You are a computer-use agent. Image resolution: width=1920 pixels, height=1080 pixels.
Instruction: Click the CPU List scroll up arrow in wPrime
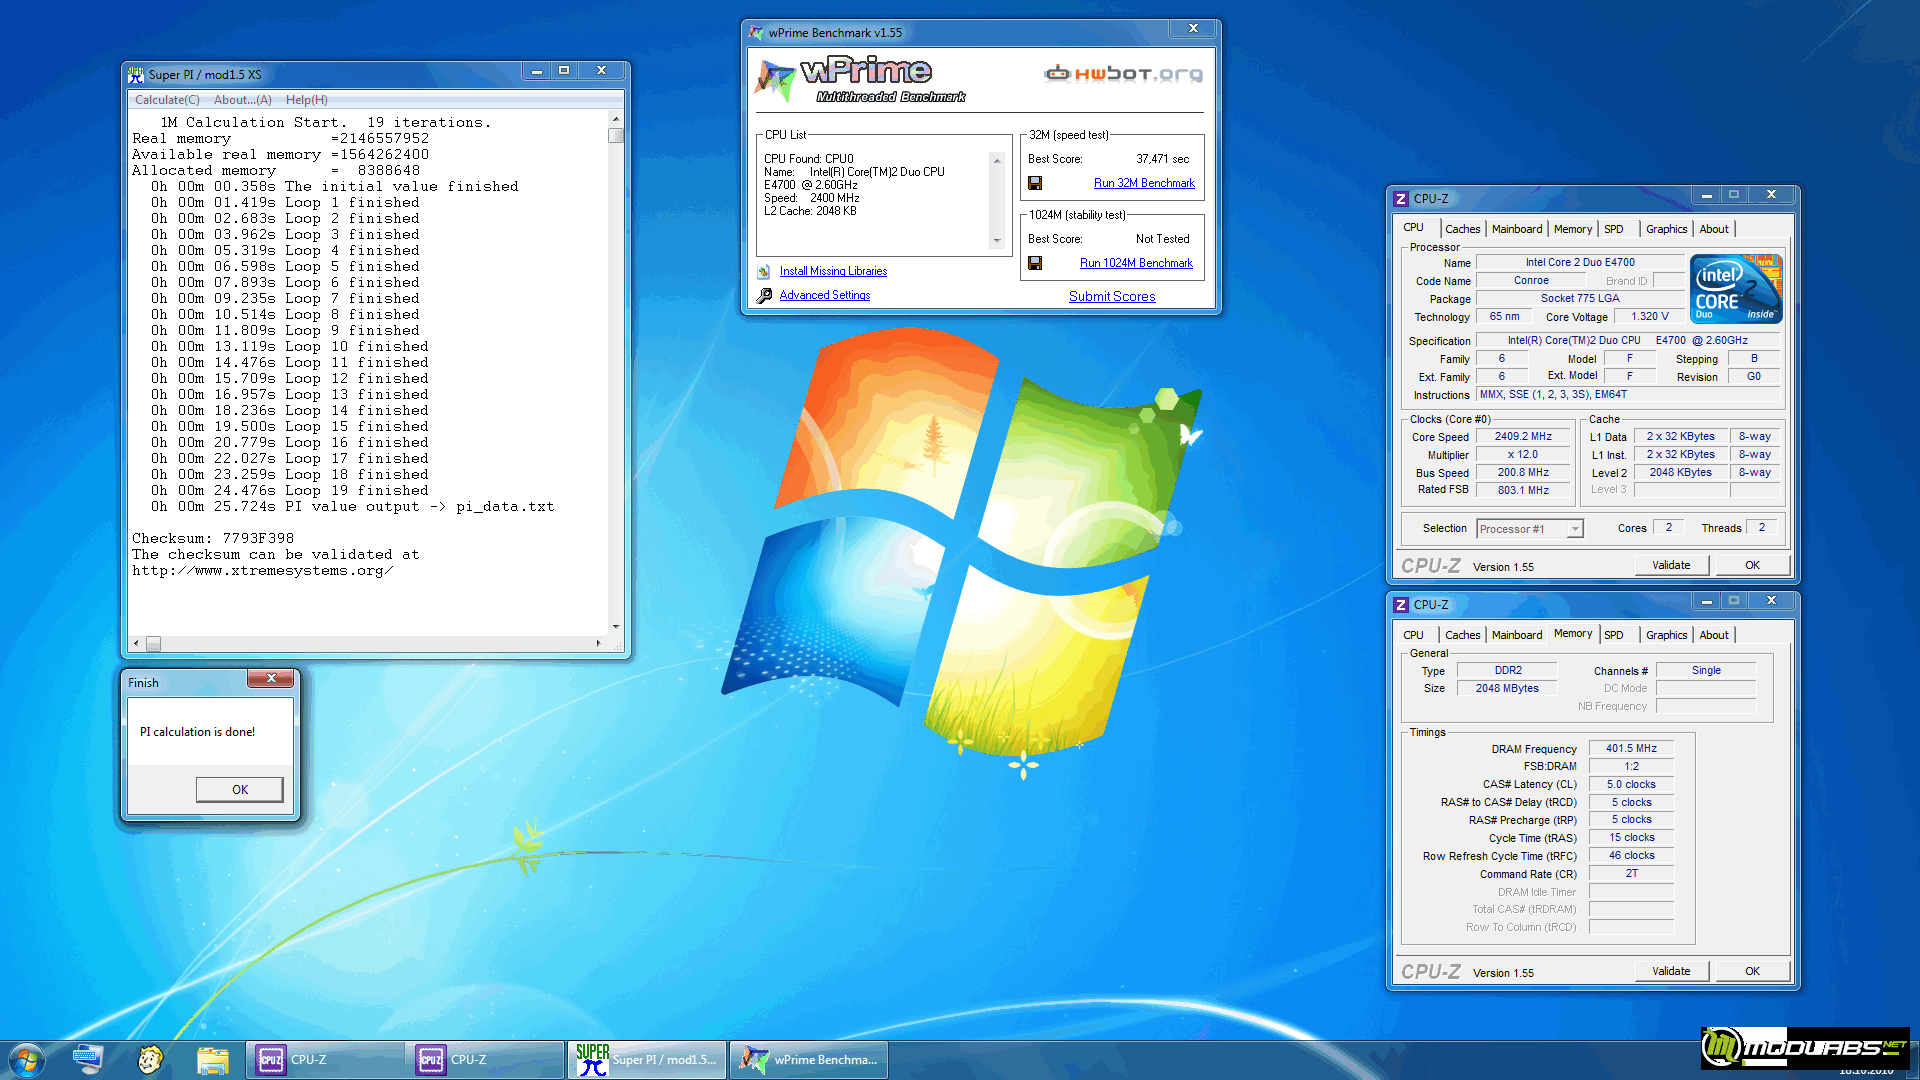(x=996, y=160)
